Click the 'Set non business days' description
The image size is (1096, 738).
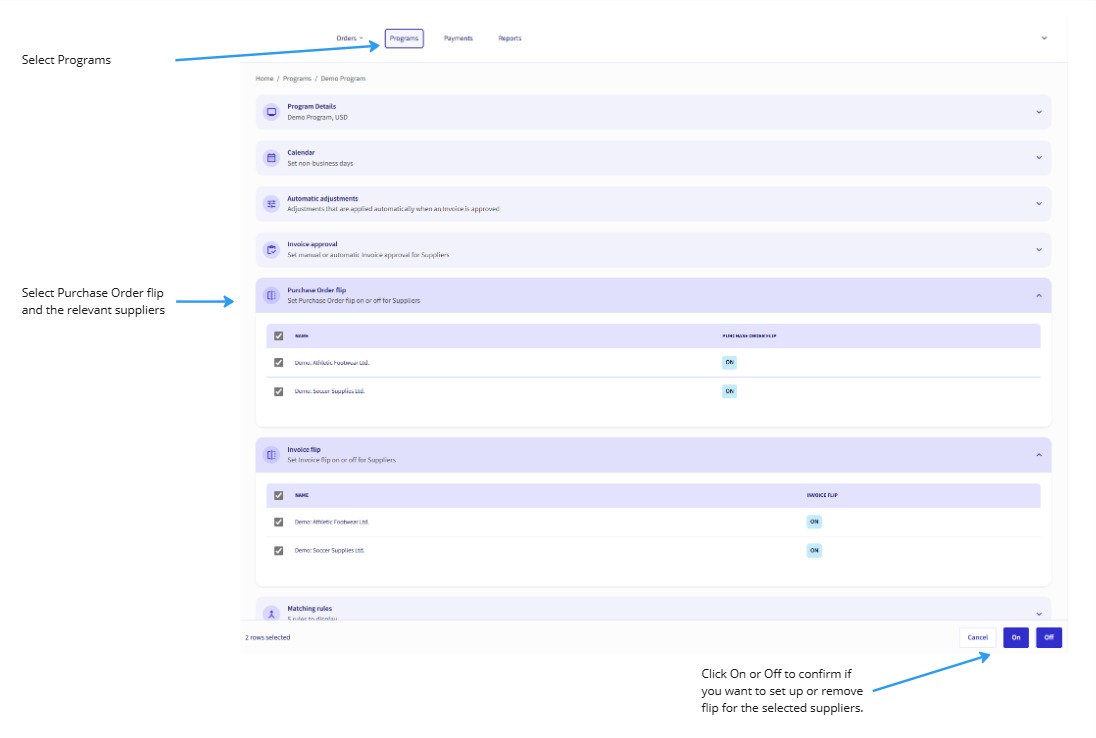320,164
